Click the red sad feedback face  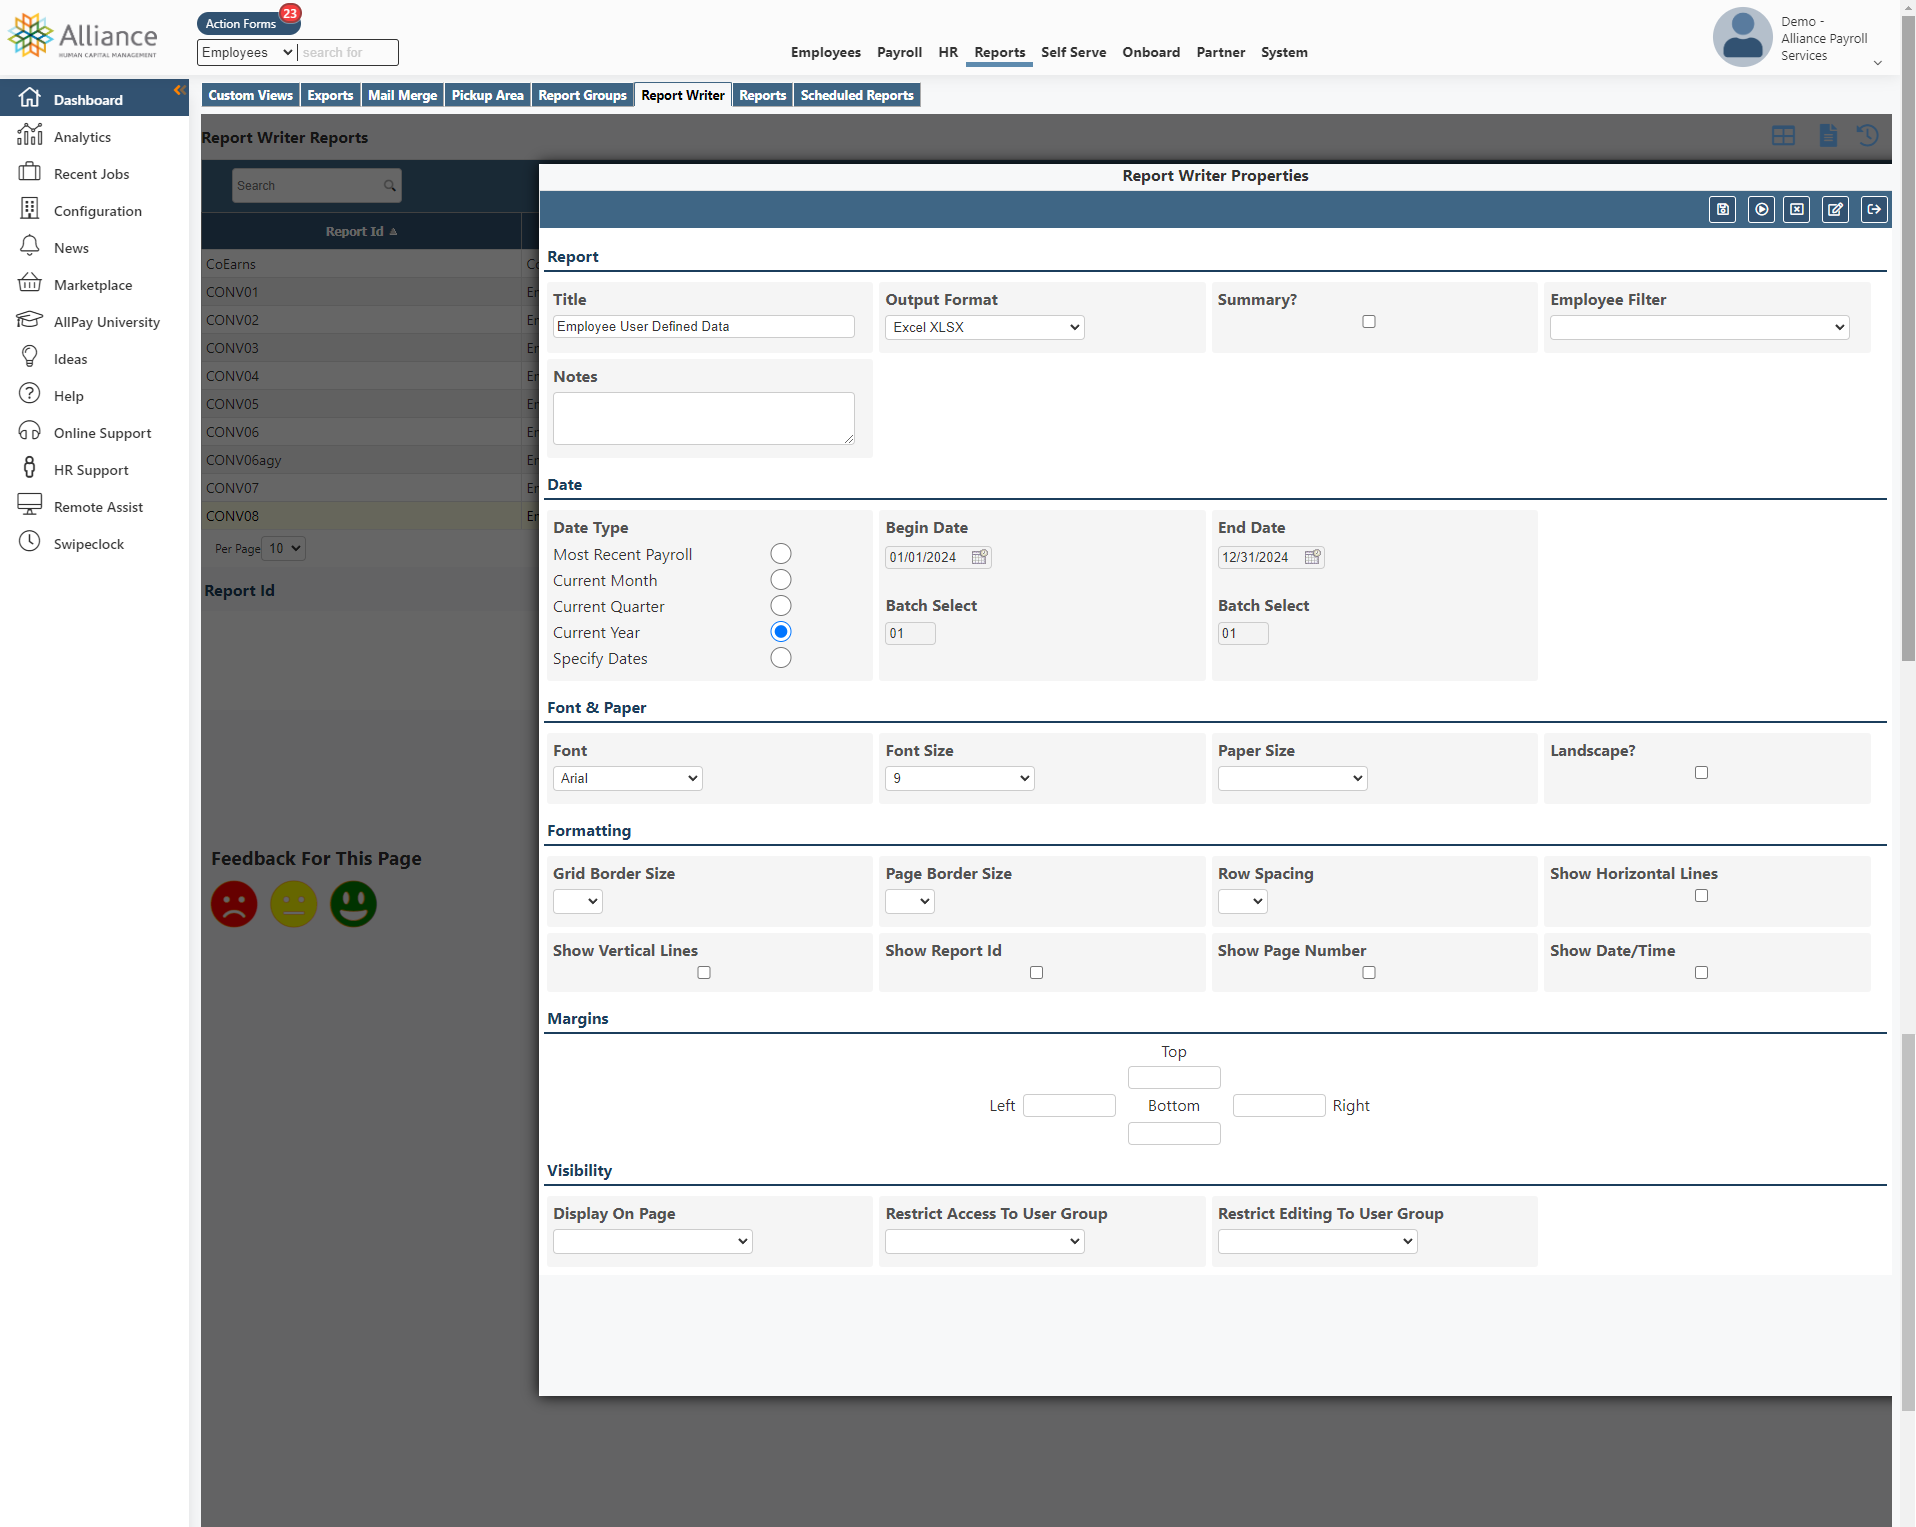234,904
